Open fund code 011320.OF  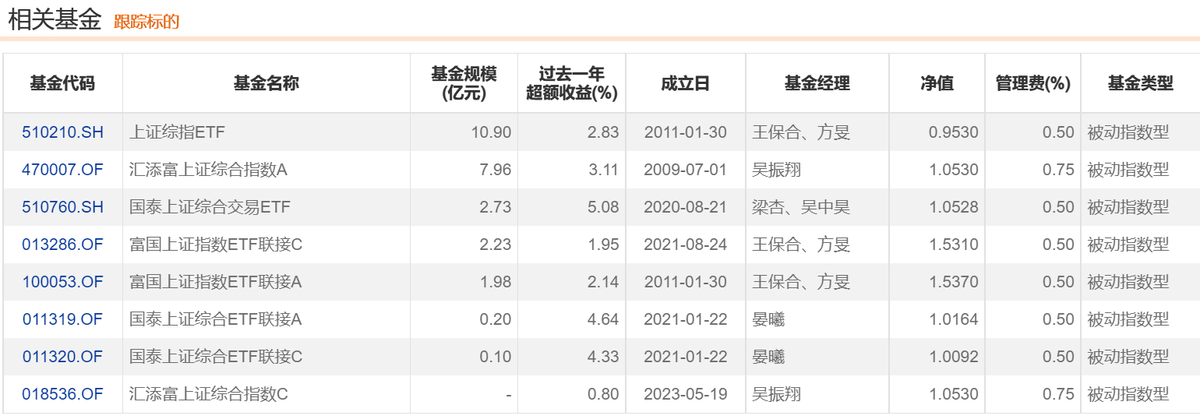point(62,357)
